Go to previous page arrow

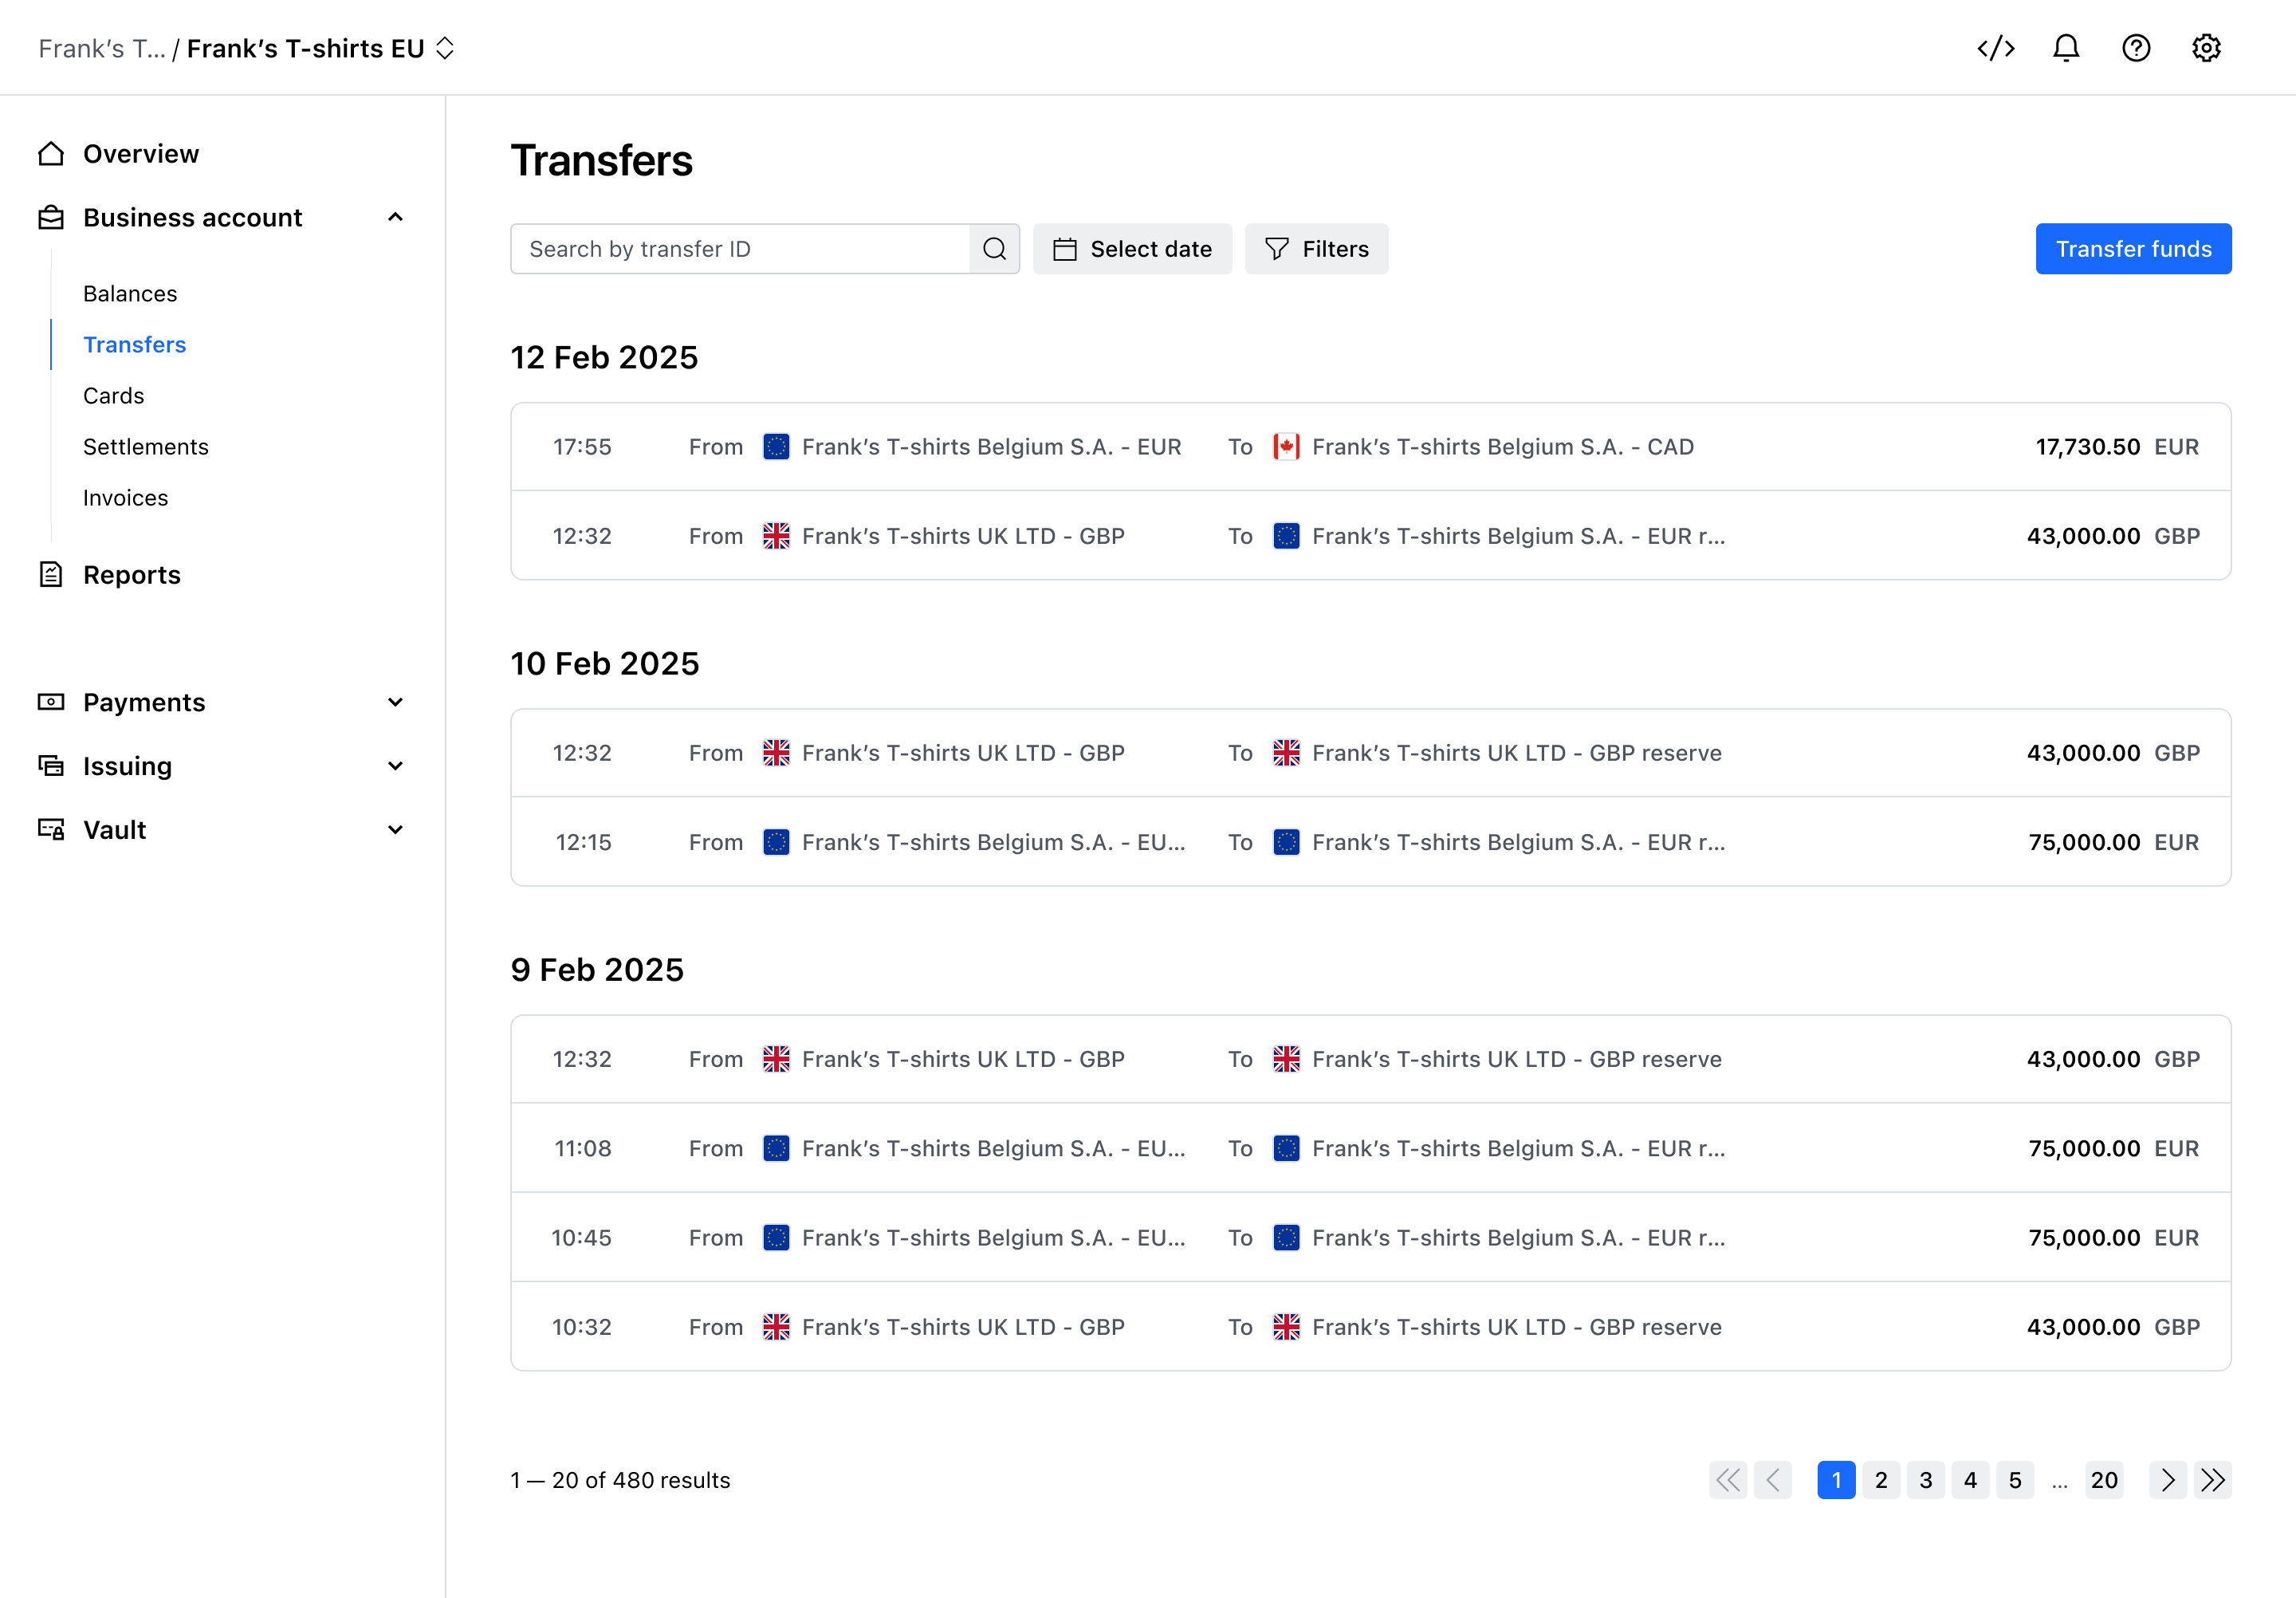pyautogui.click(x=1773, y=1480)
